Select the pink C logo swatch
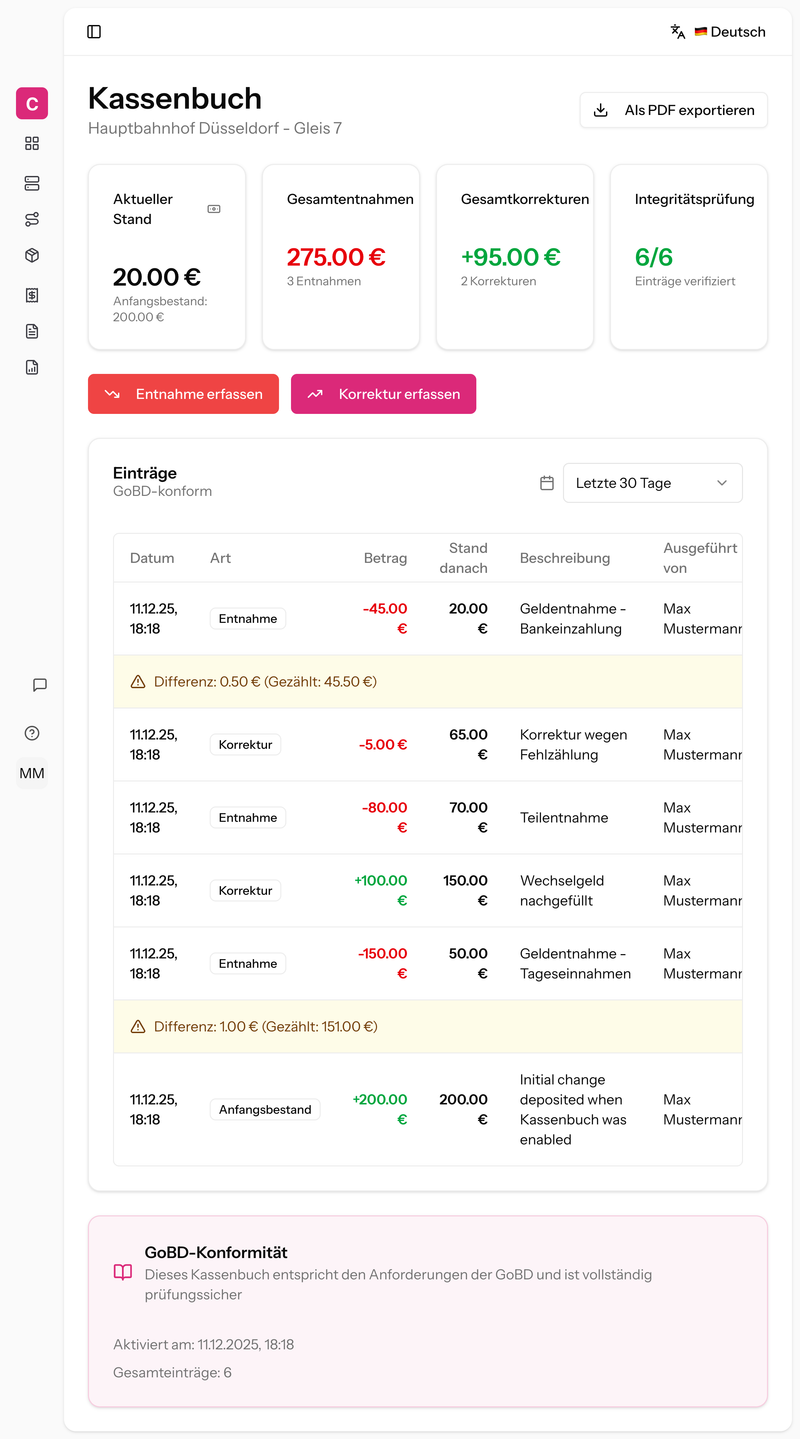The height and width of the screenshot is (1439, 800). 31,103
